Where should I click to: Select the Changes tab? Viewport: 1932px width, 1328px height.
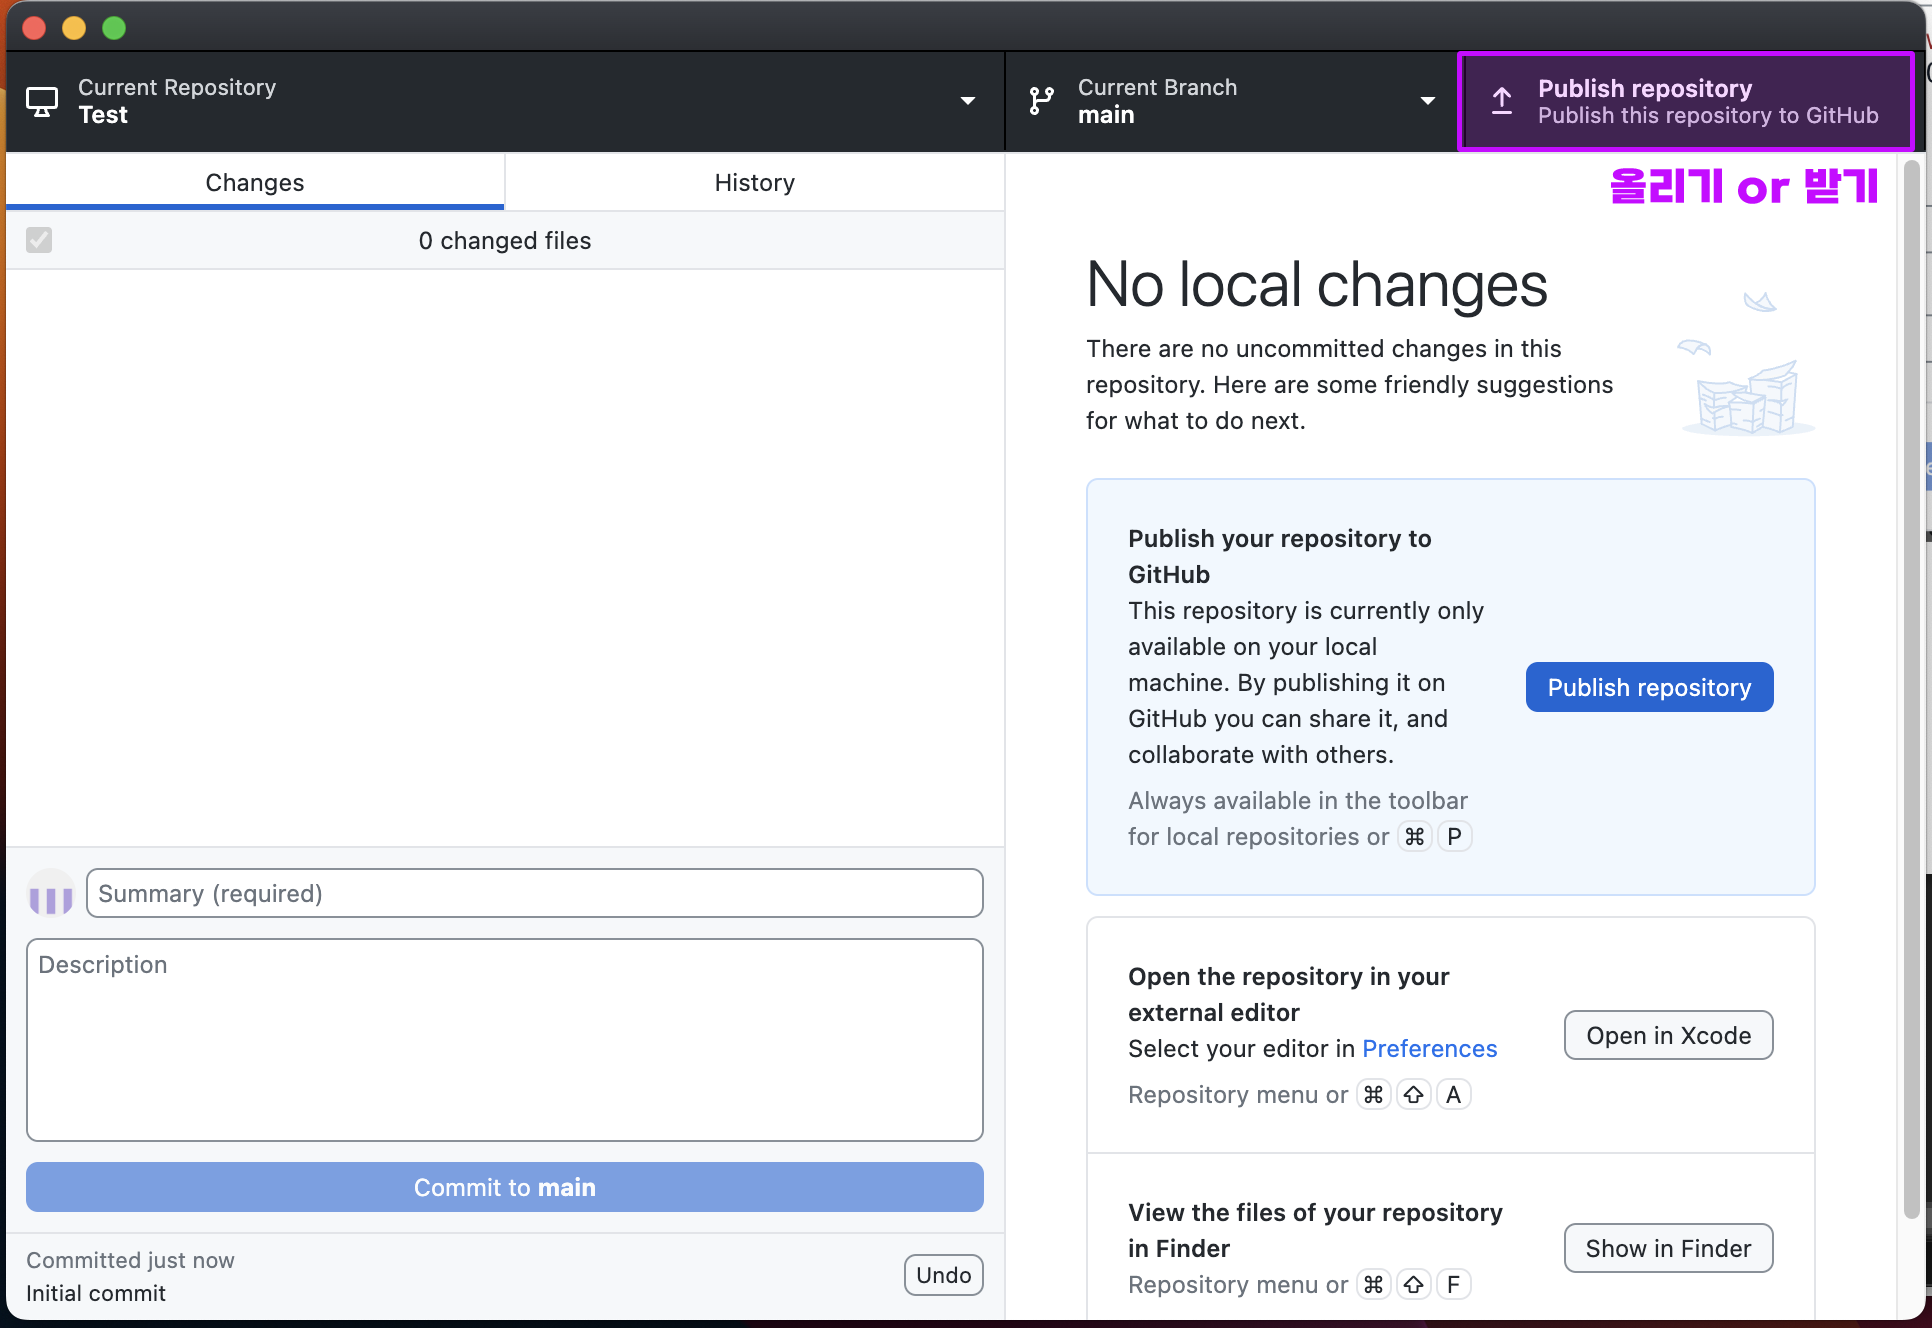(x=254, y=183)
